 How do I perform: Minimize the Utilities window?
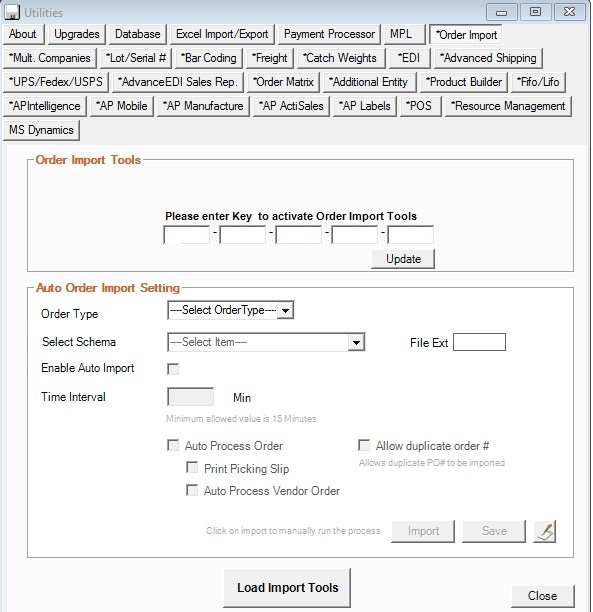point(502,12)
